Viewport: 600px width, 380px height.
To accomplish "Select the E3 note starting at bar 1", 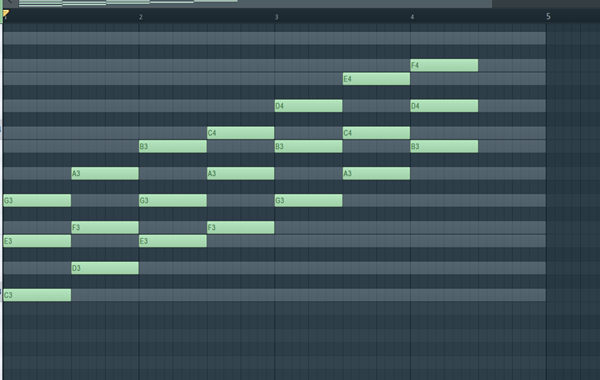I will (x=37, y=241).
